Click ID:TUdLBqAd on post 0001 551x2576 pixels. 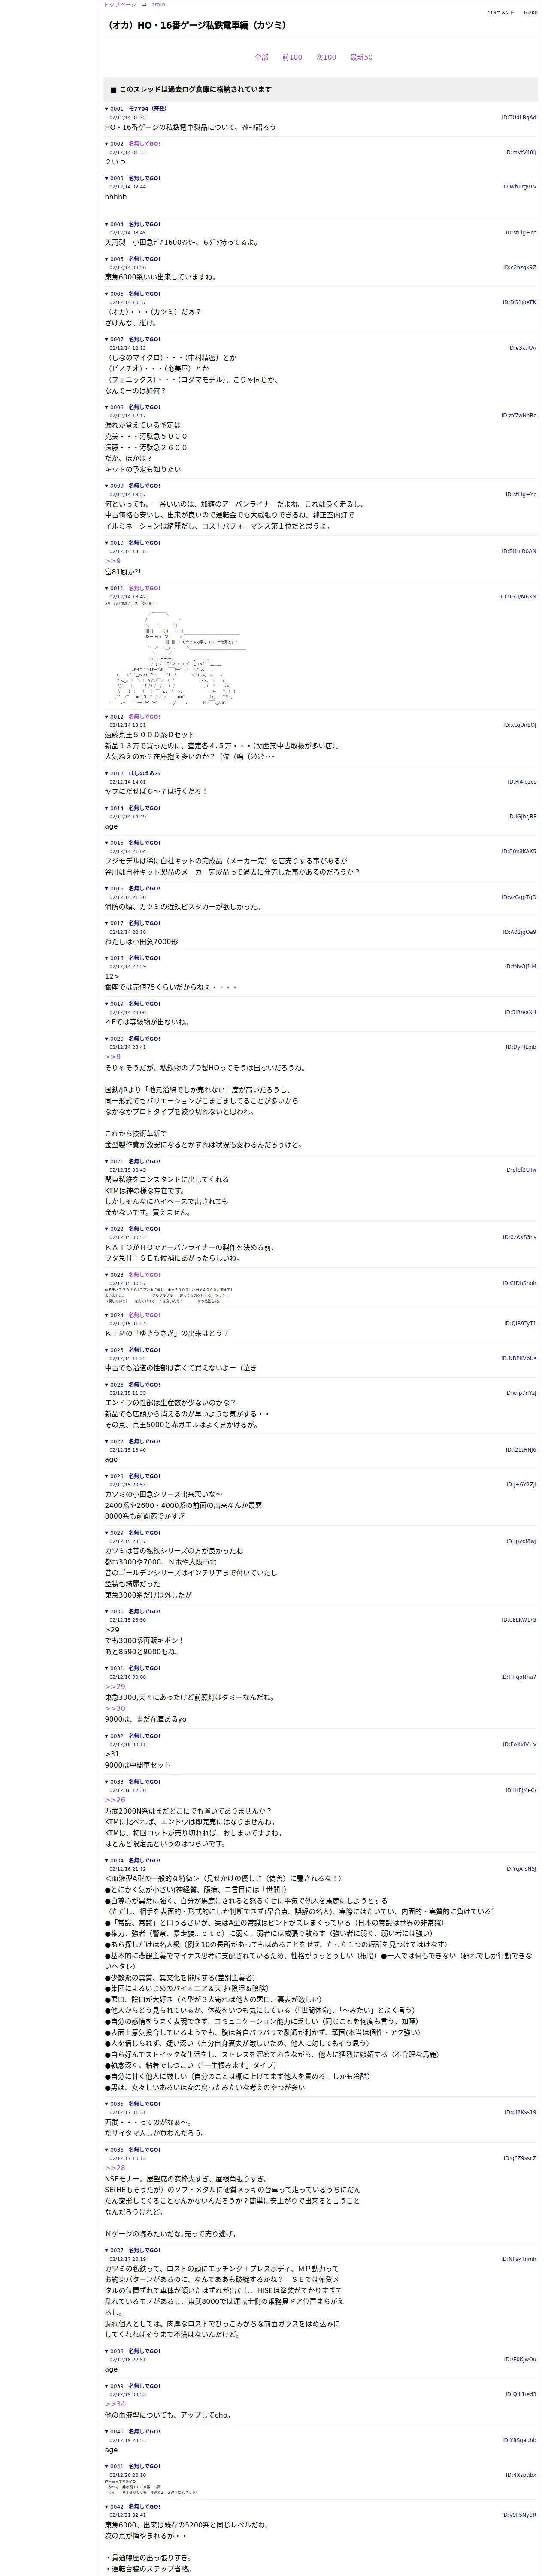point(519,118)
